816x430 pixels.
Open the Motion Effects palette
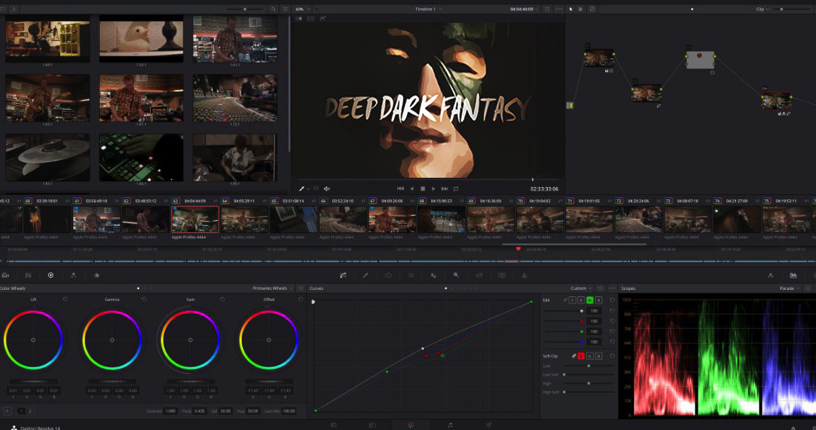(x=96, y=275)
